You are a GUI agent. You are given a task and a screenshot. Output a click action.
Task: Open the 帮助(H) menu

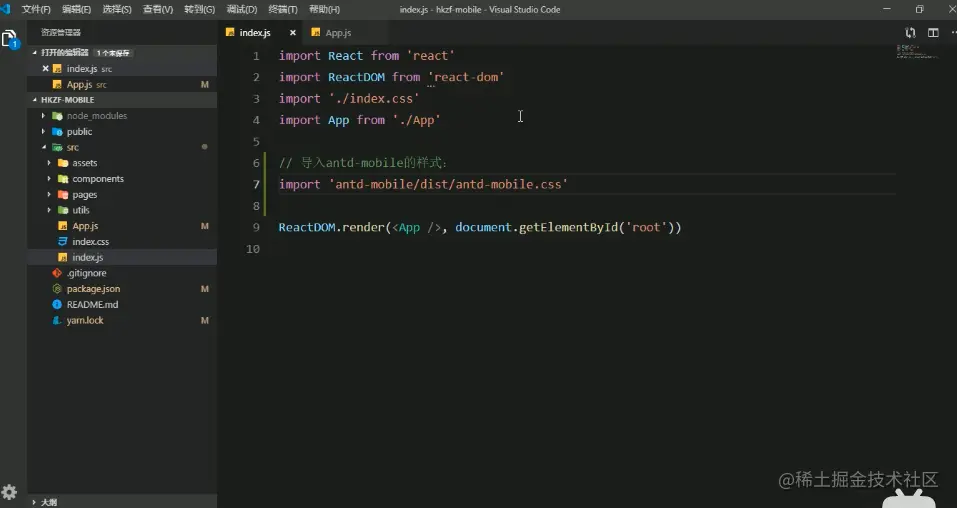click(325, 10)
